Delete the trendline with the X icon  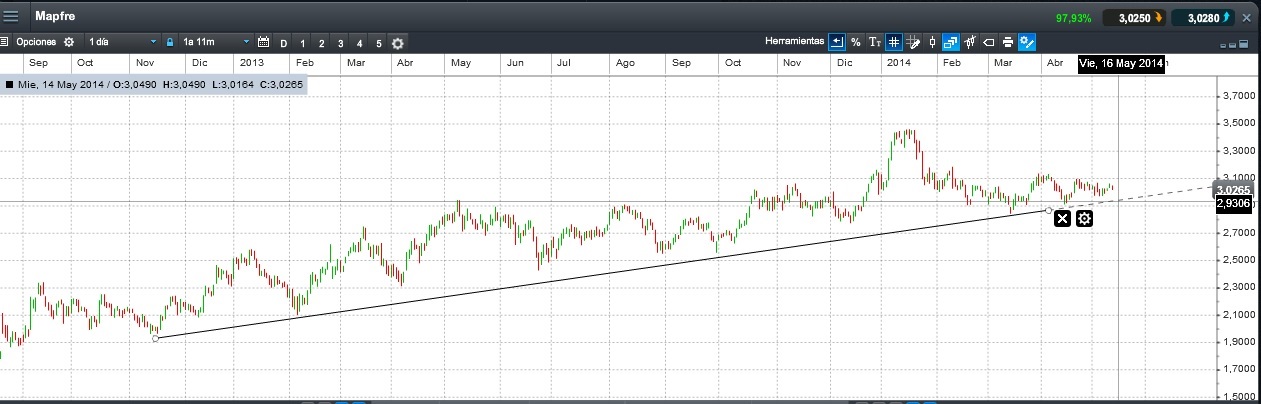pyautogui.click(x=1062, y=218)
